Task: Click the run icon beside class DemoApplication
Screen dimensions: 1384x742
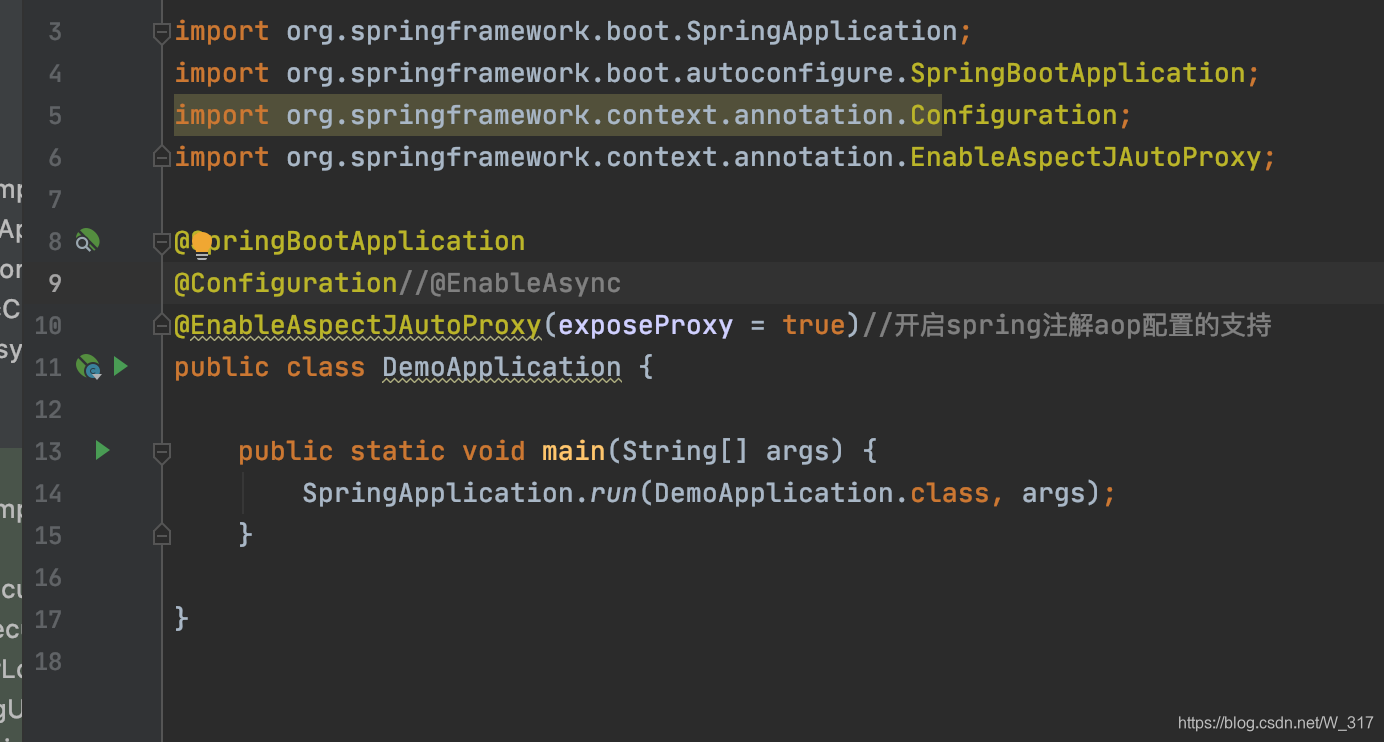Action: pos(120,366)
